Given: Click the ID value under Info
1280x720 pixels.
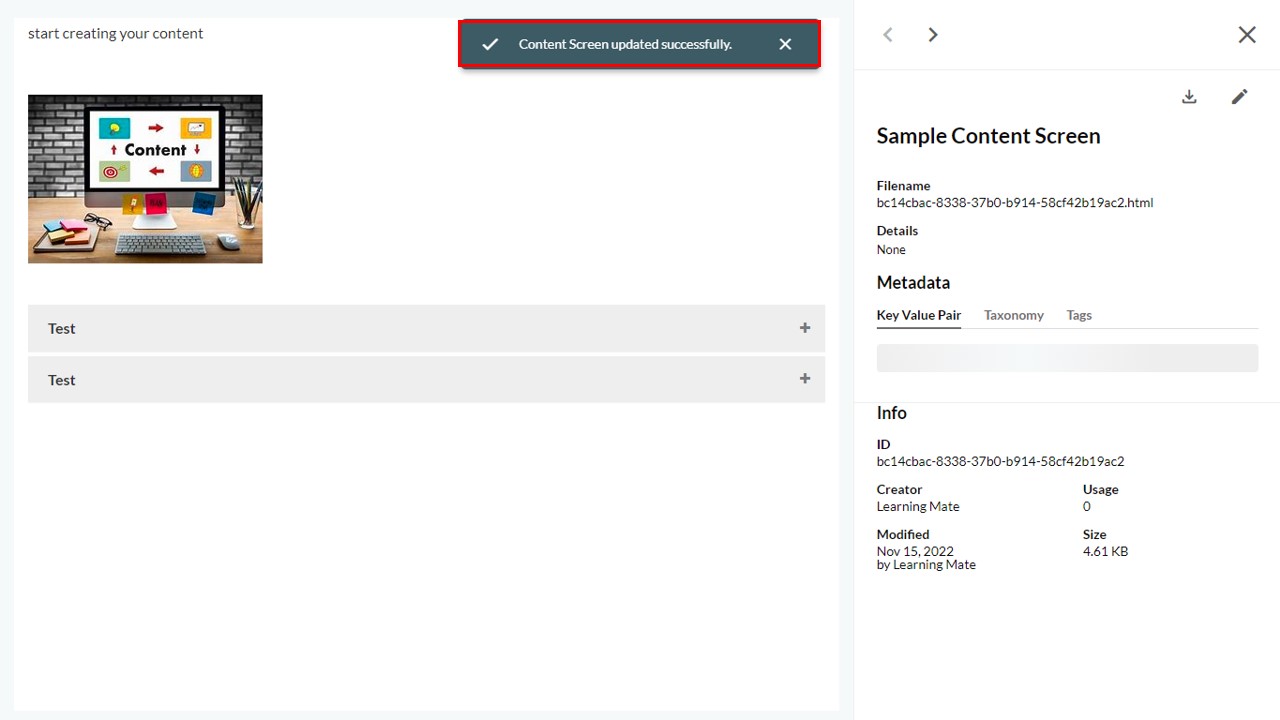Looking at the screenshot, I should 1000,462.
